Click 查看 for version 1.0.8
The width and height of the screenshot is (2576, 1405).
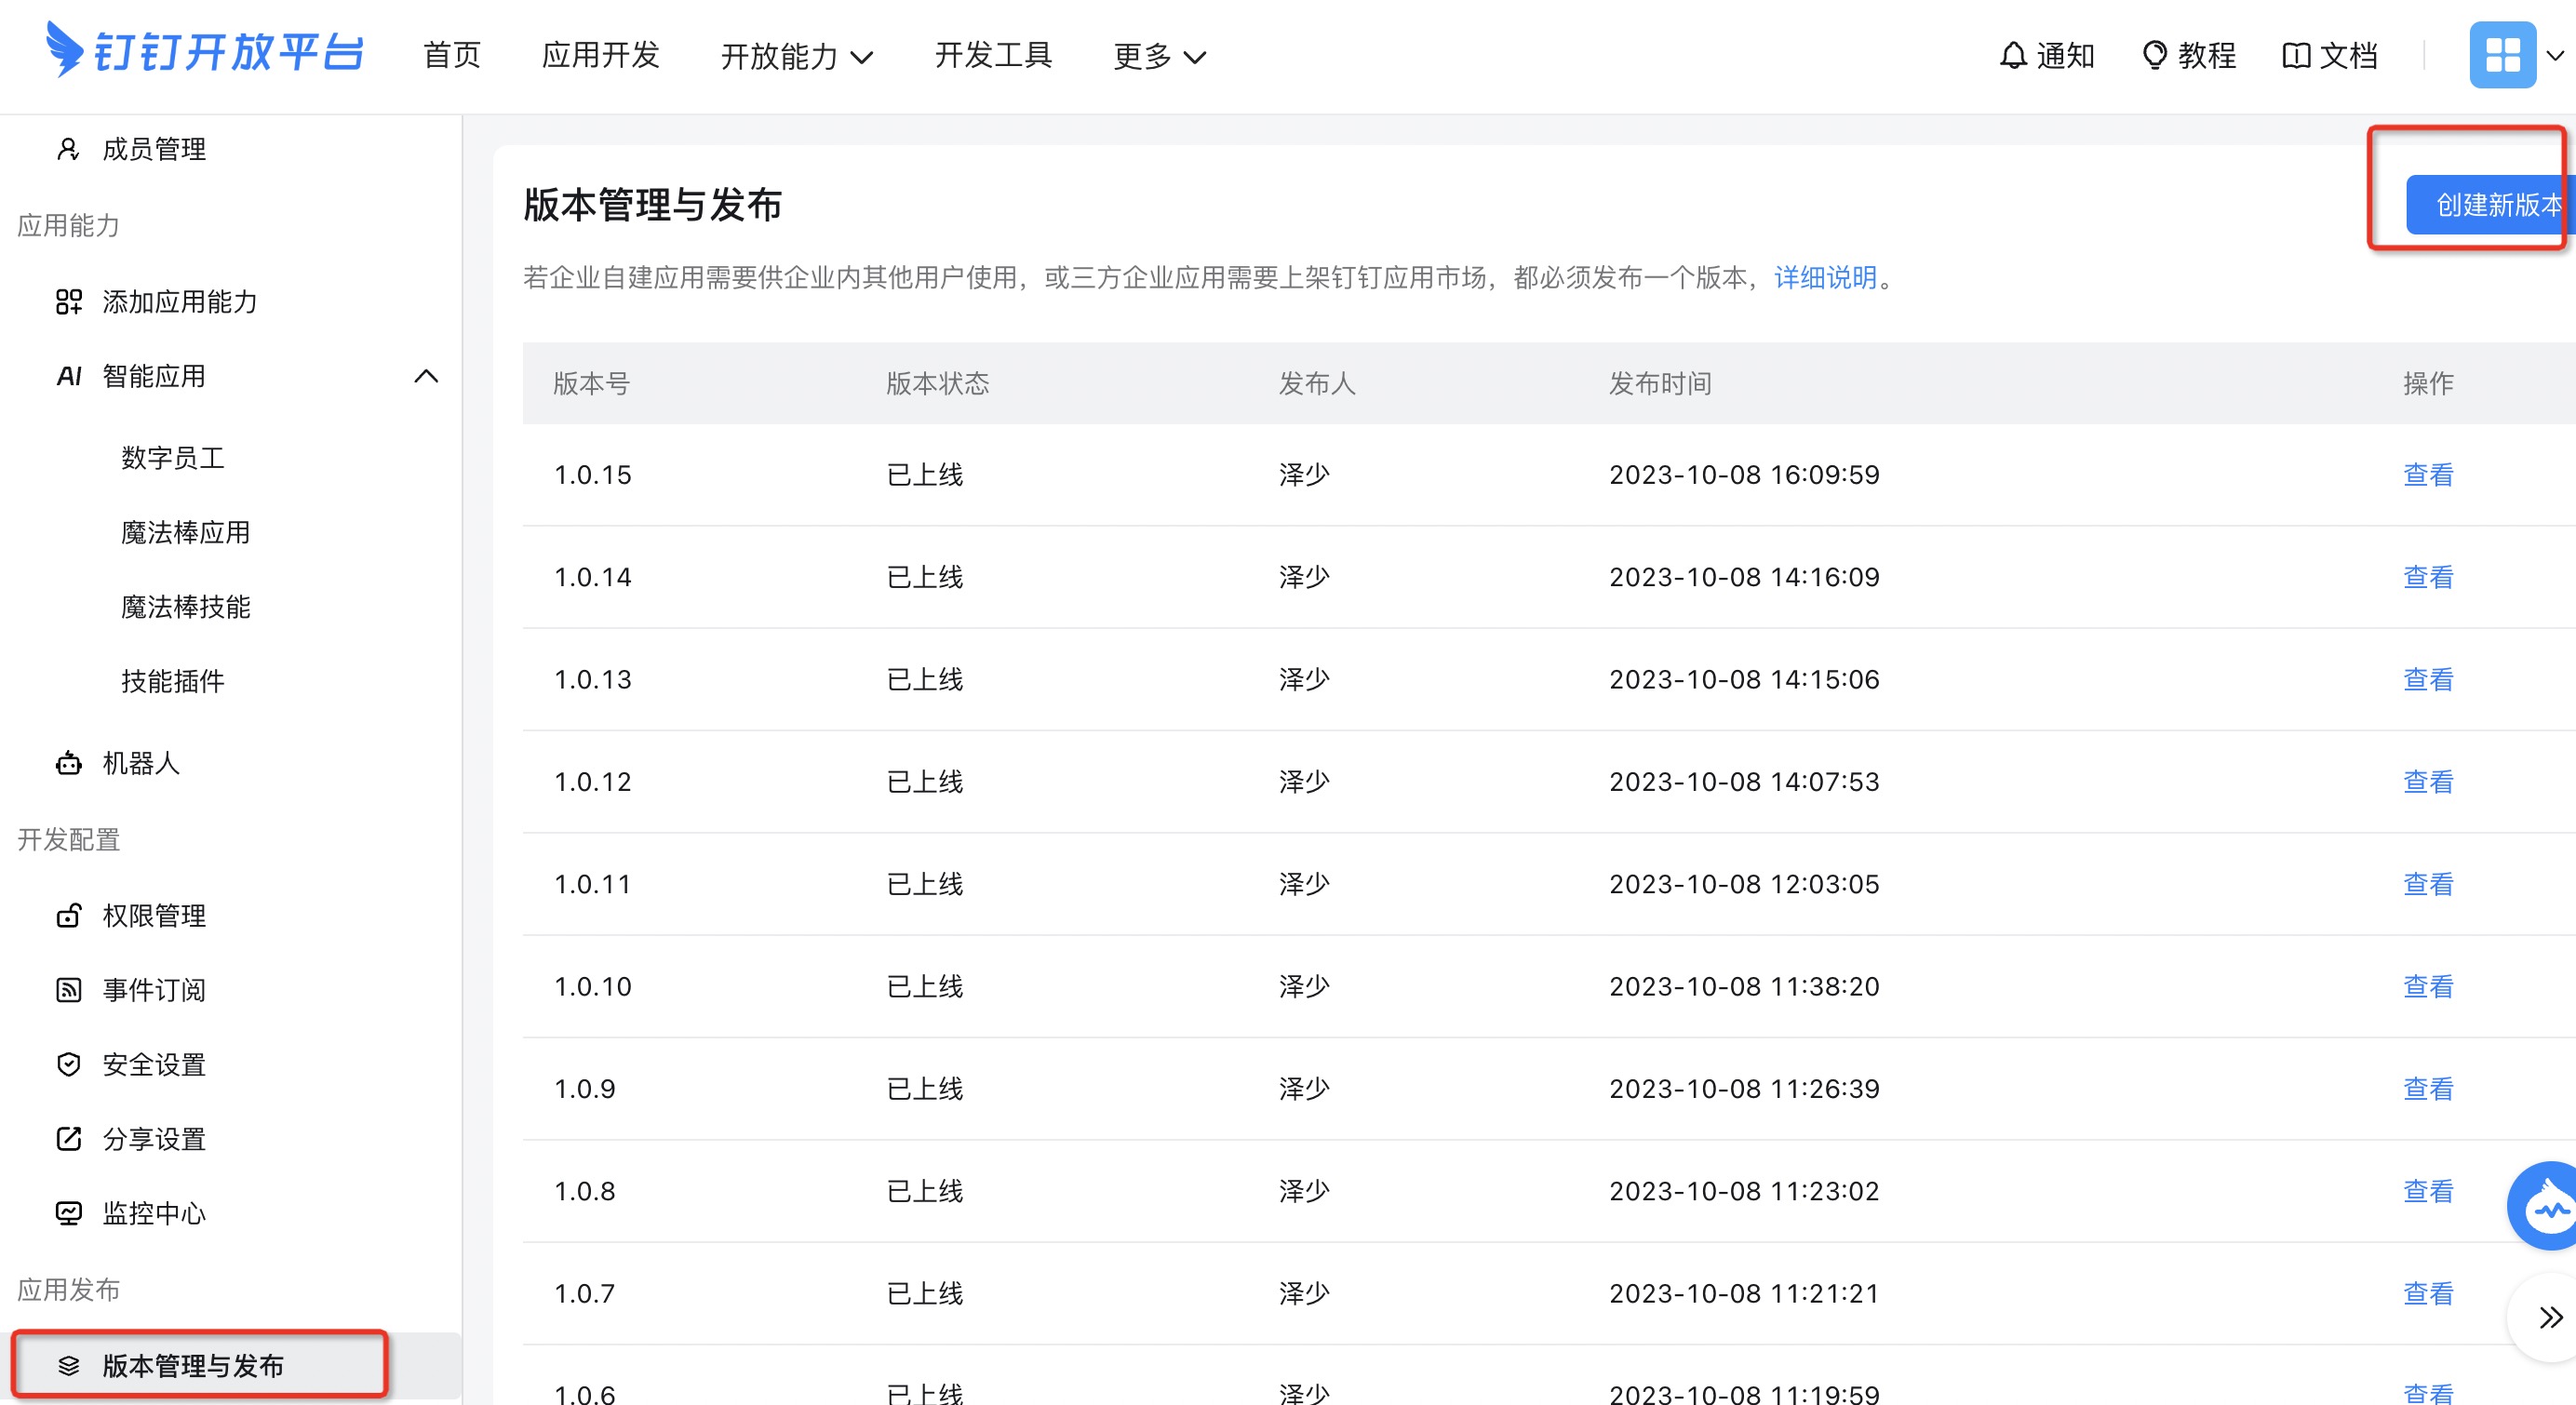point(2428,1191)
